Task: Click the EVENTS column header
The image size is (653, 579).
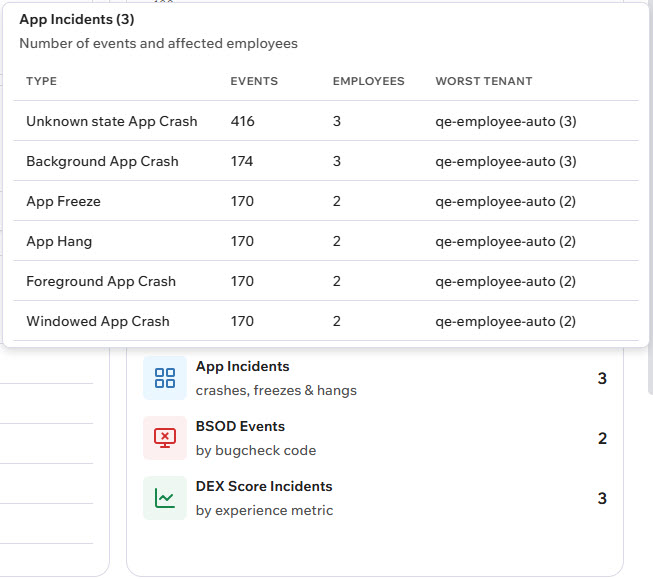Action: click(254, 81)
